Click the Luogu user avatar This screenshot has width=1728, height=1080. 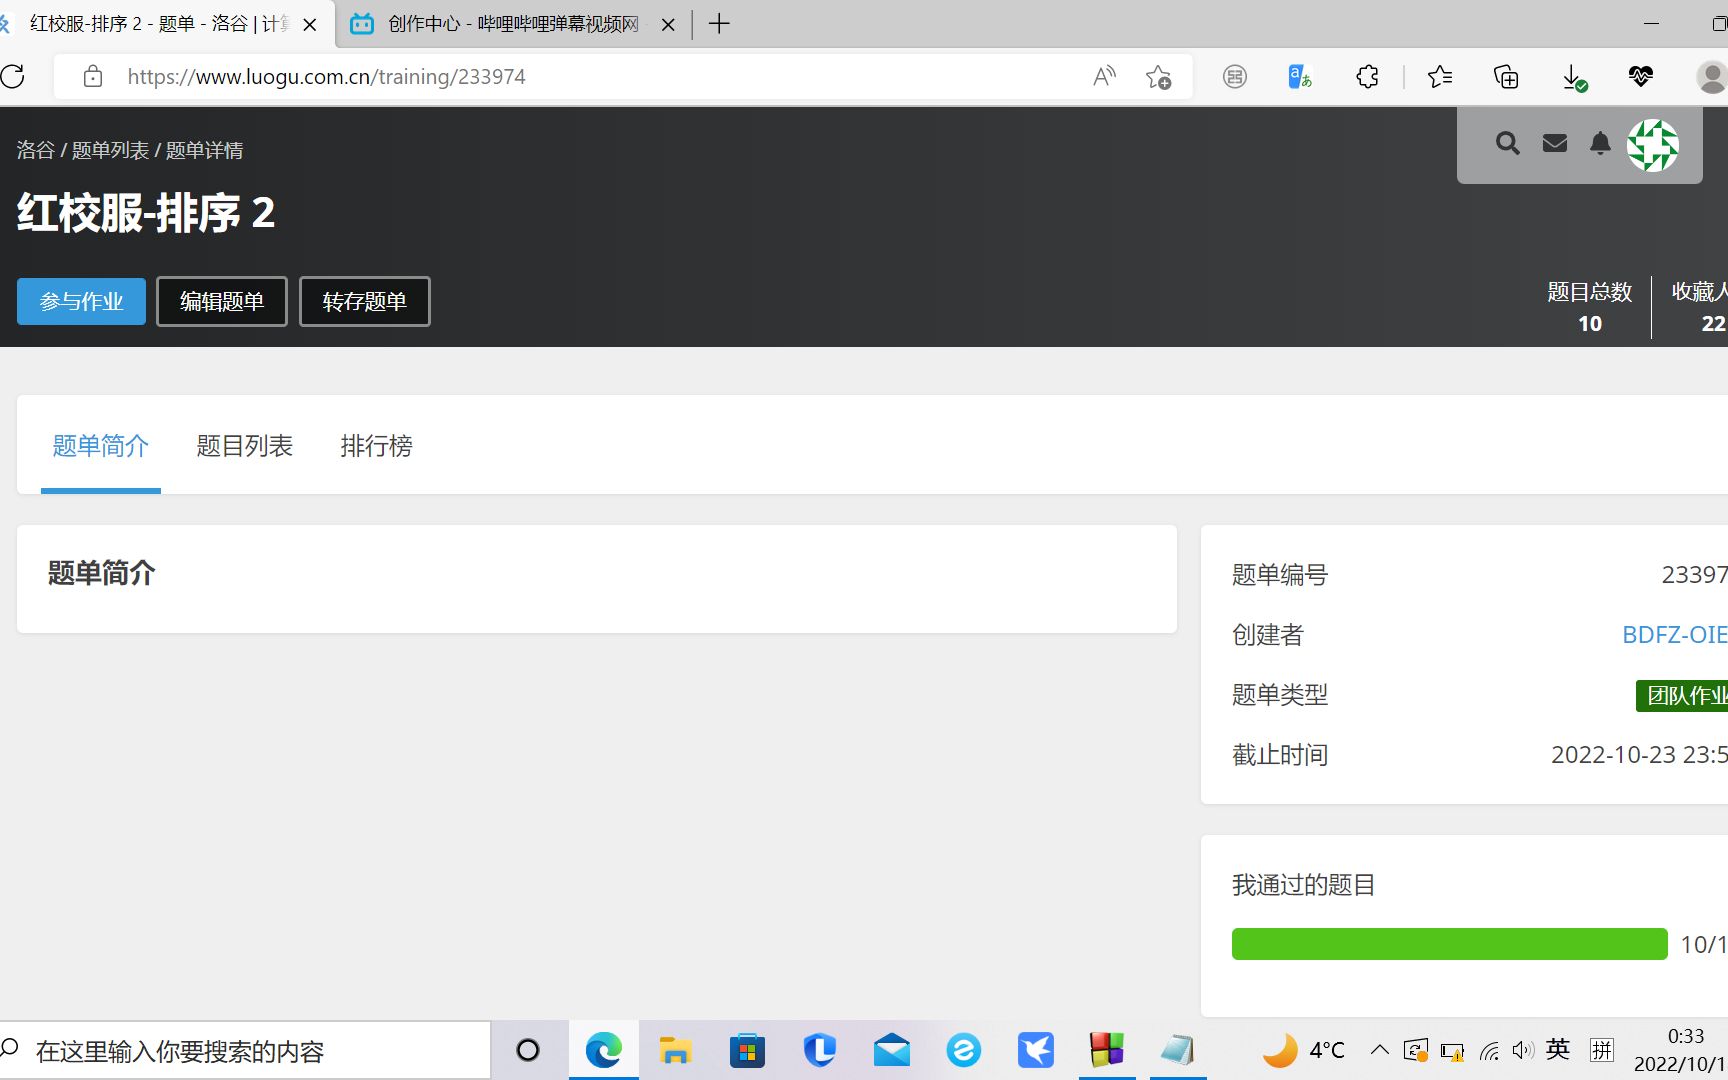[x=1653, y=146]
